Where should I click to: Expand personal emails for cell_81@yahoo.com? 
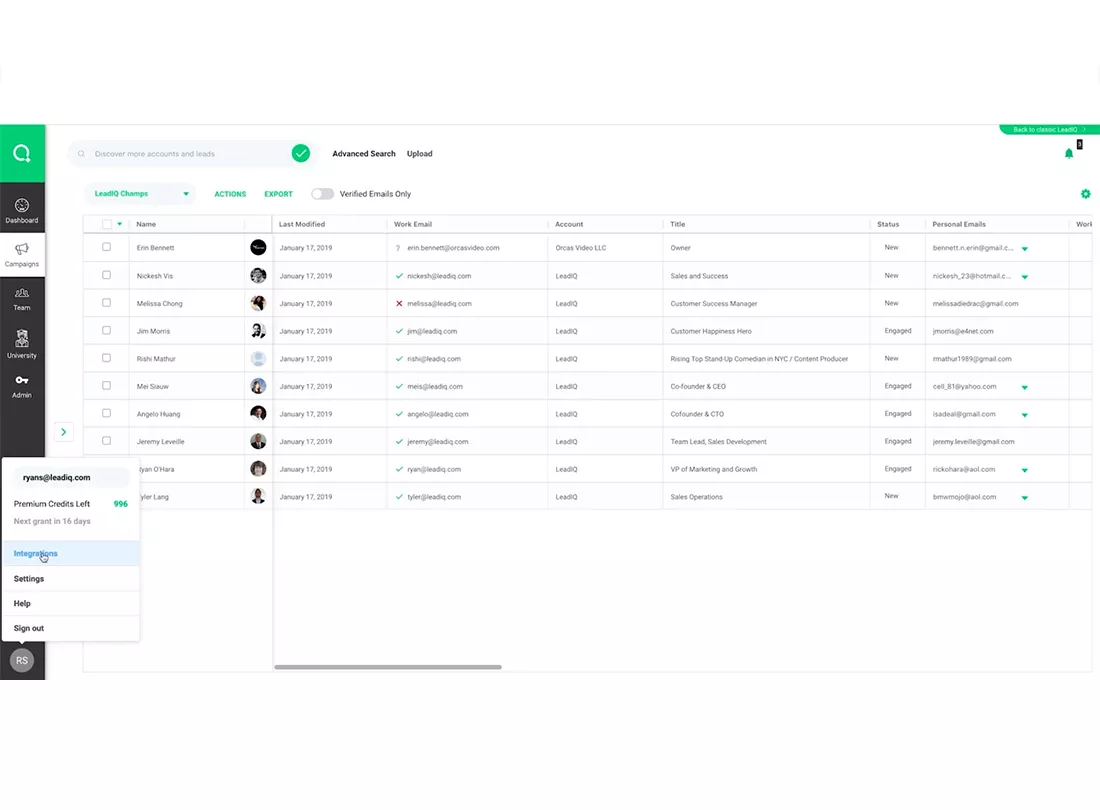coord(1024,387)
